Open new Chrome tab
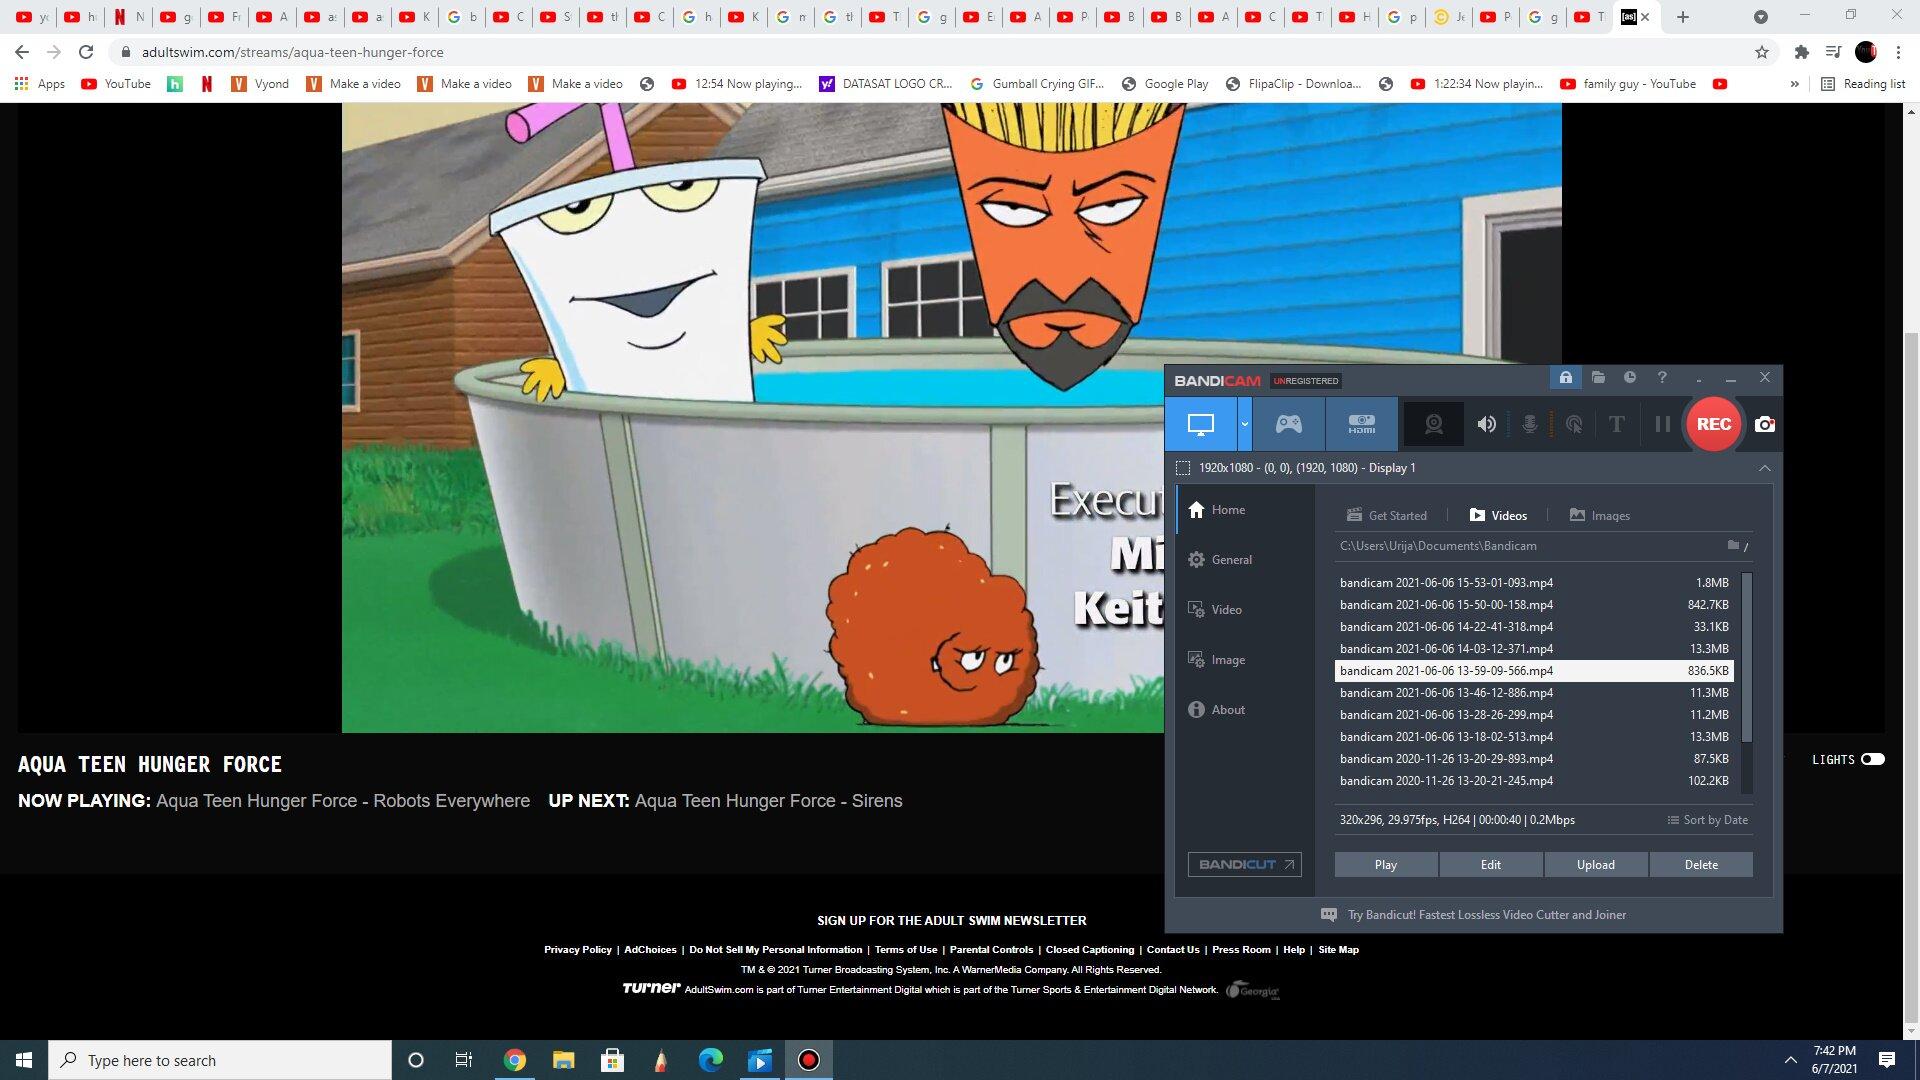 click(x=1683, y=17)
